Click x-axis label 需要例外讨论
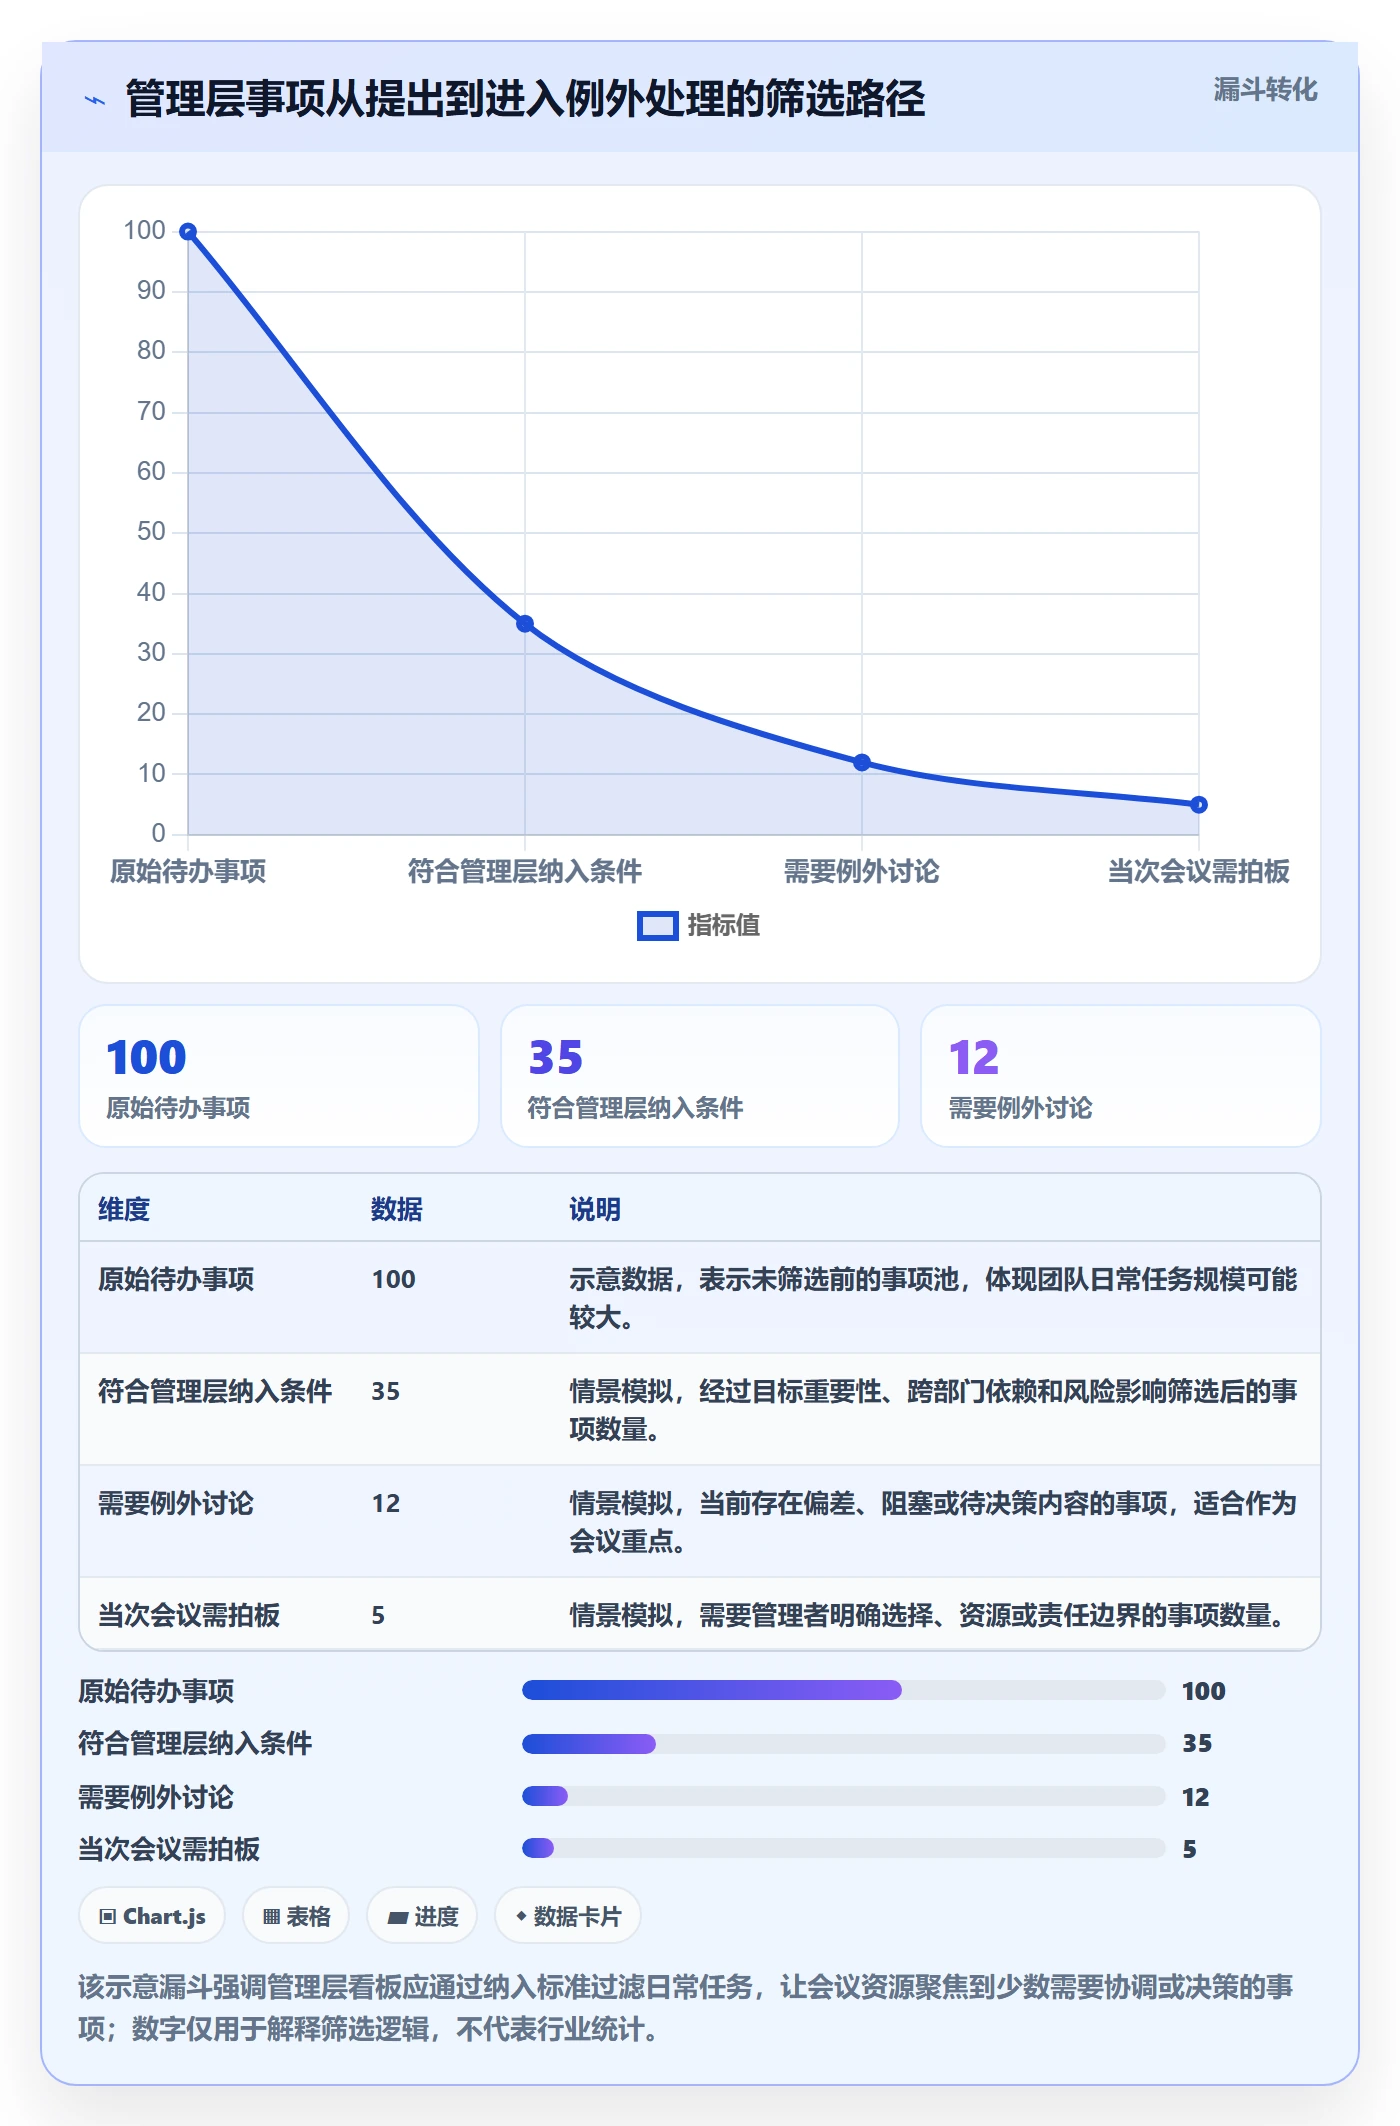 point(862,871)
